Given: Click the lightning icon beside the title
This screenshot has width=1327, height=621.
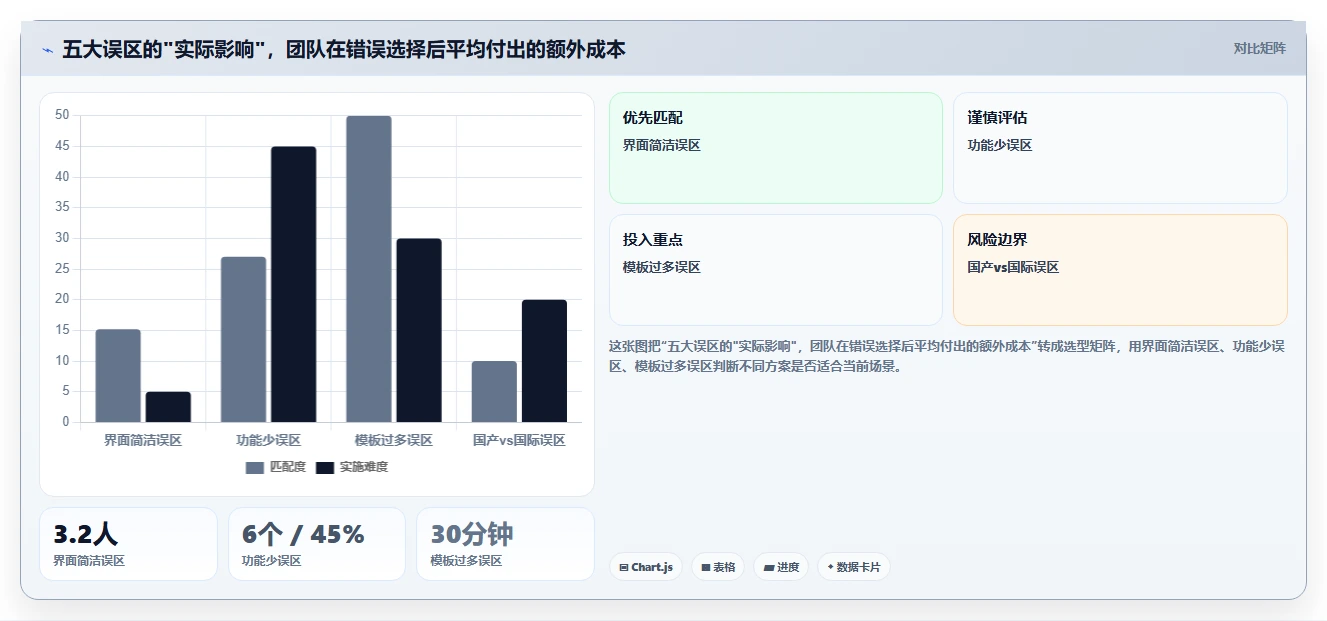Looking at the screenshot, I should click(x=47, y=50).
